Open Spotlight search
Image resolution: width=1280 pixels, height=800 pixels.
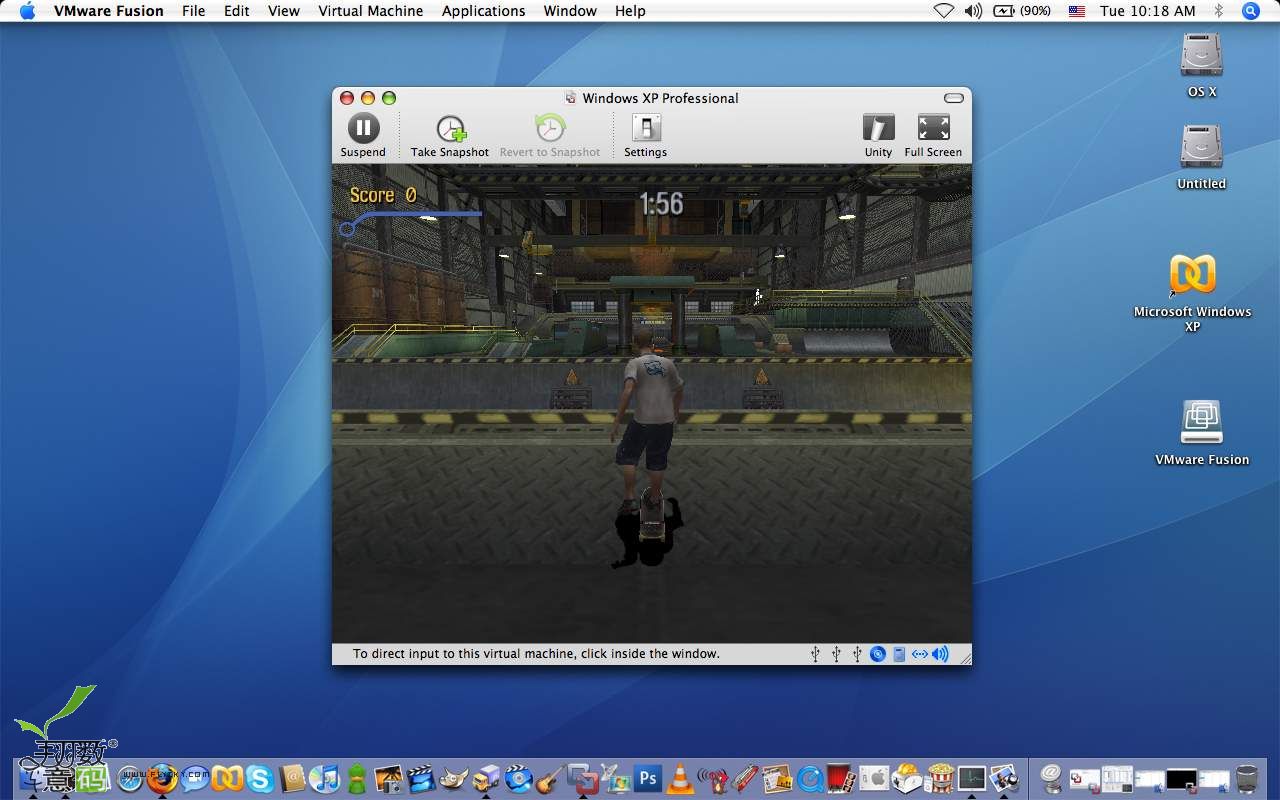pyautogui.click(x=1250, y=11)
